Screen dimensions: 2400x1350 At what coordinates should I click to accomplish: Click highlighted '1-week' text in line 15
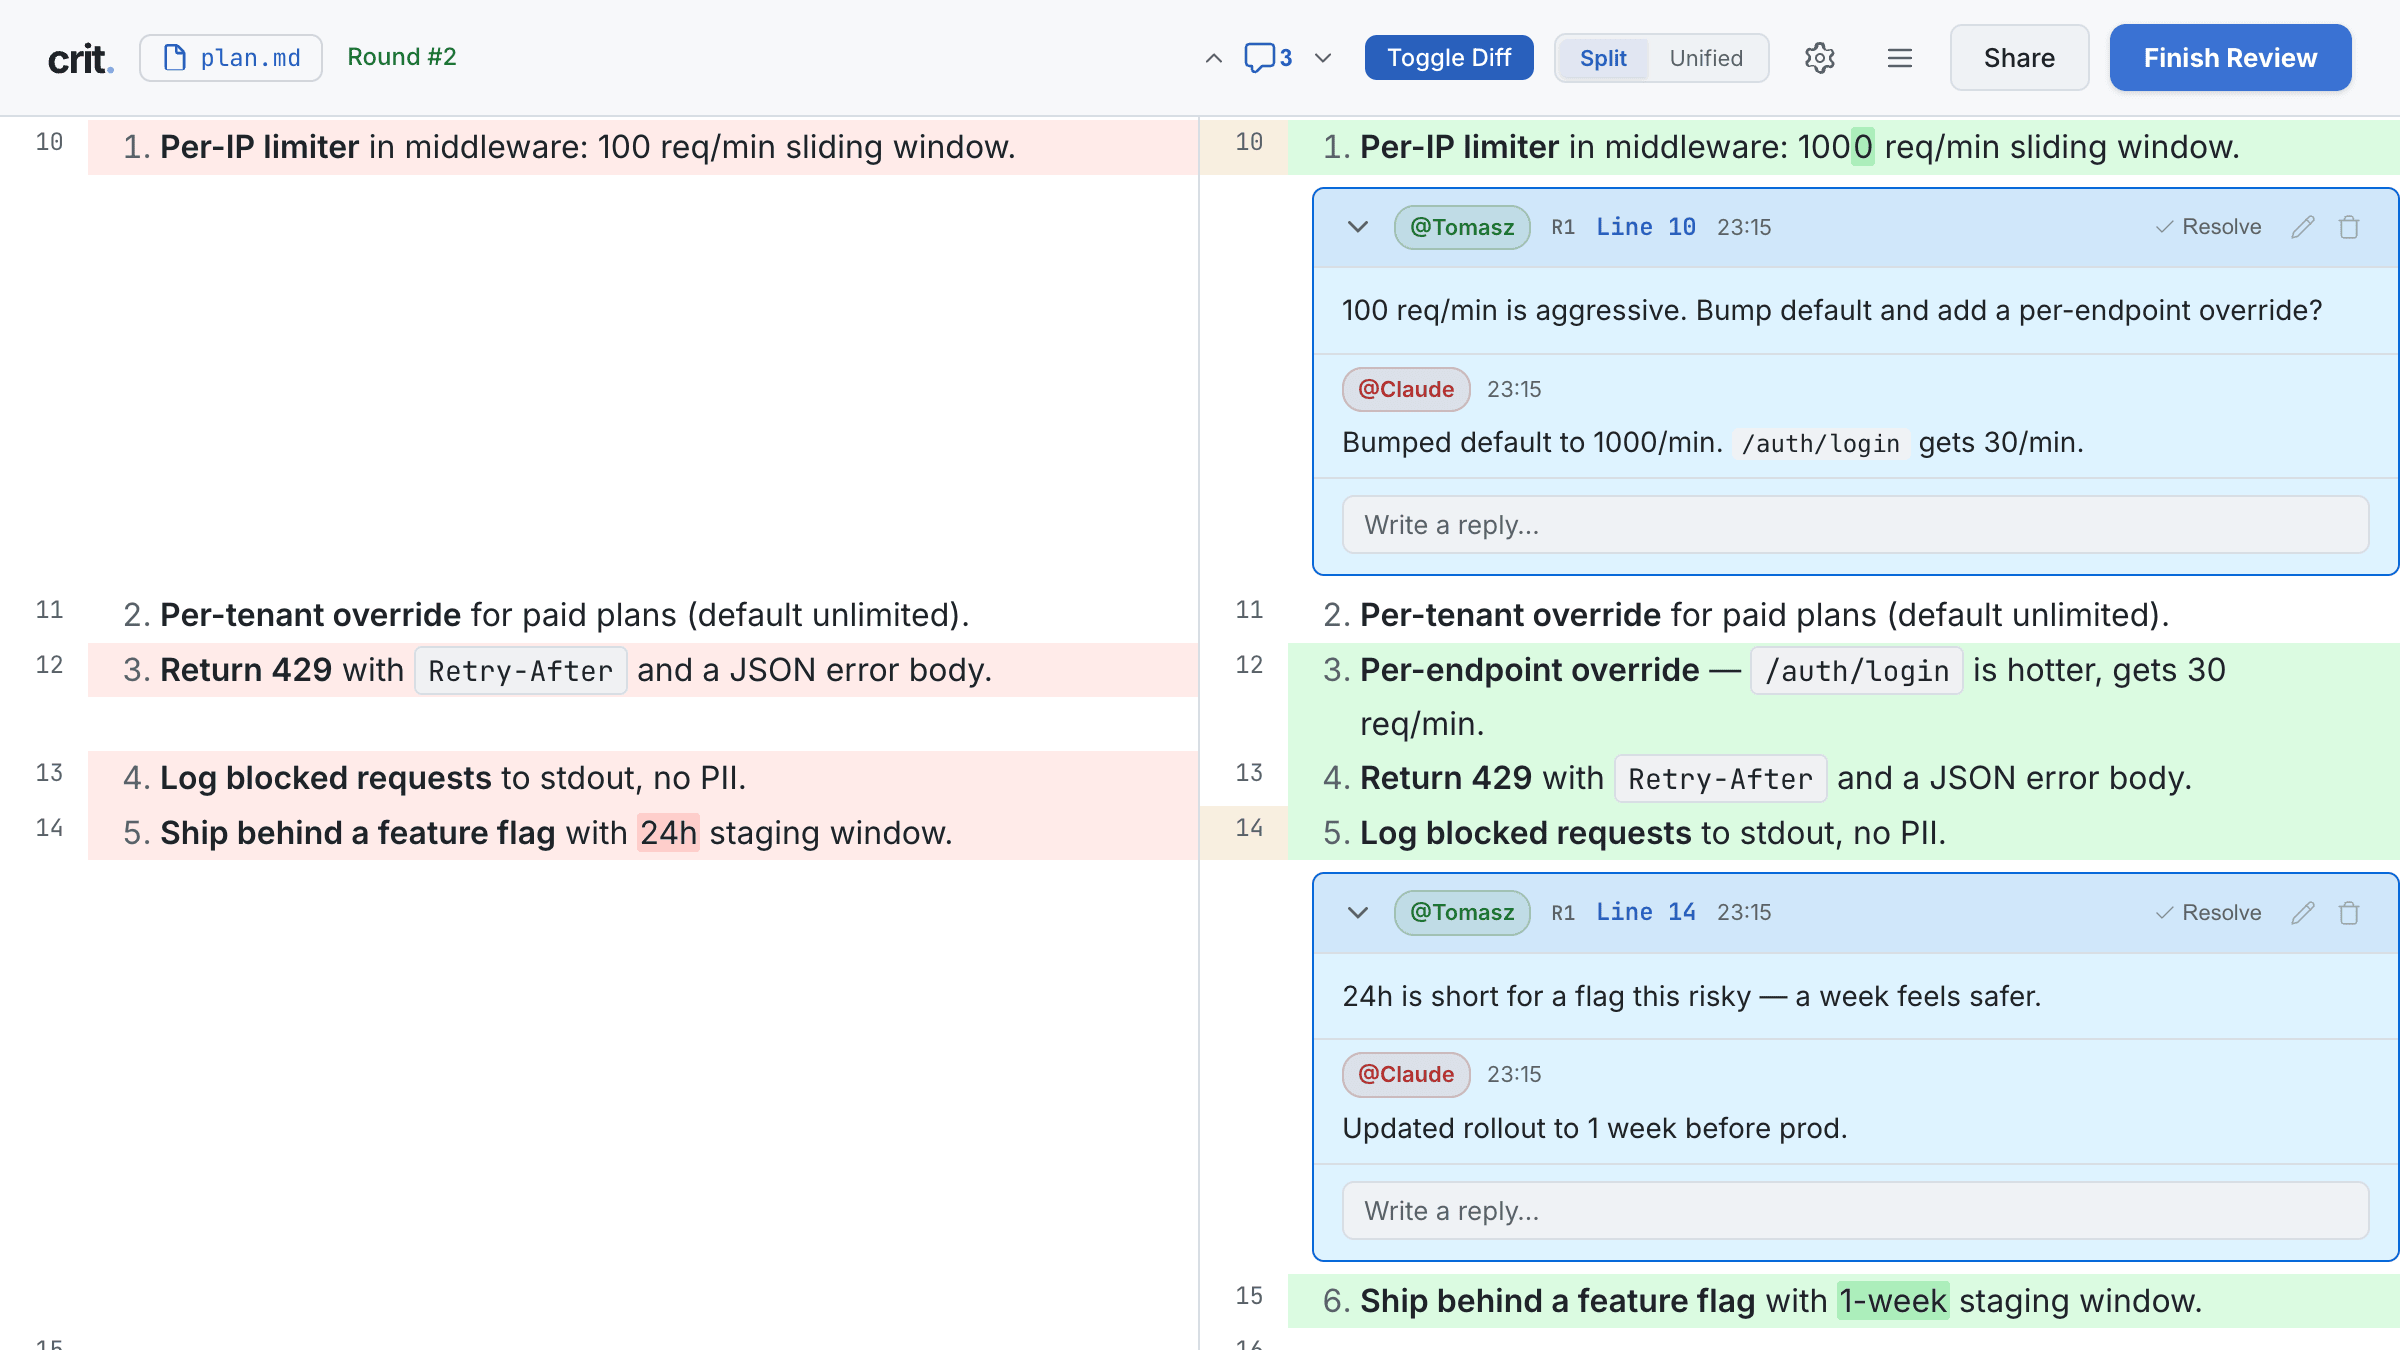pyautogui.click(x=1893, y=1301)
